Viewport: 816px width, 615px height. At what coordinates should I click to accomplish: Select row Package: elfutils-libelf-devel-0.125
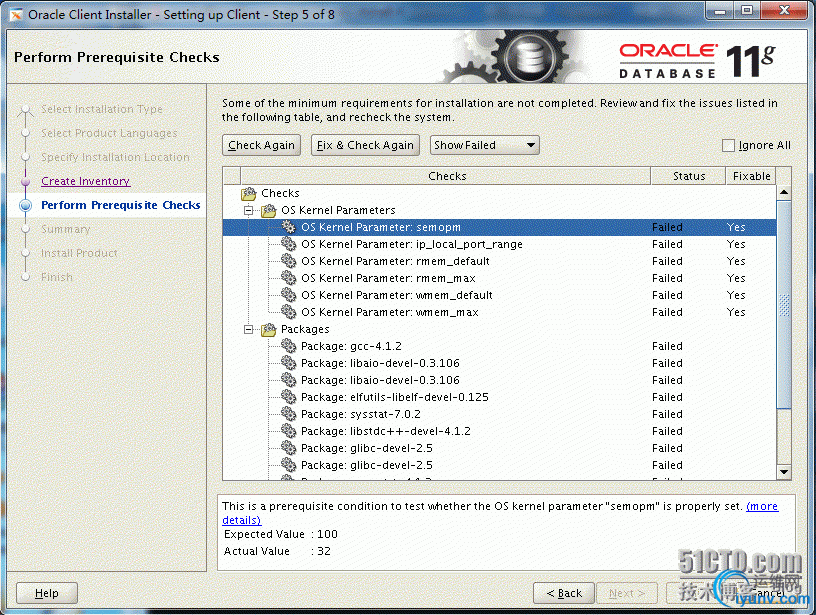click(500, 397)
